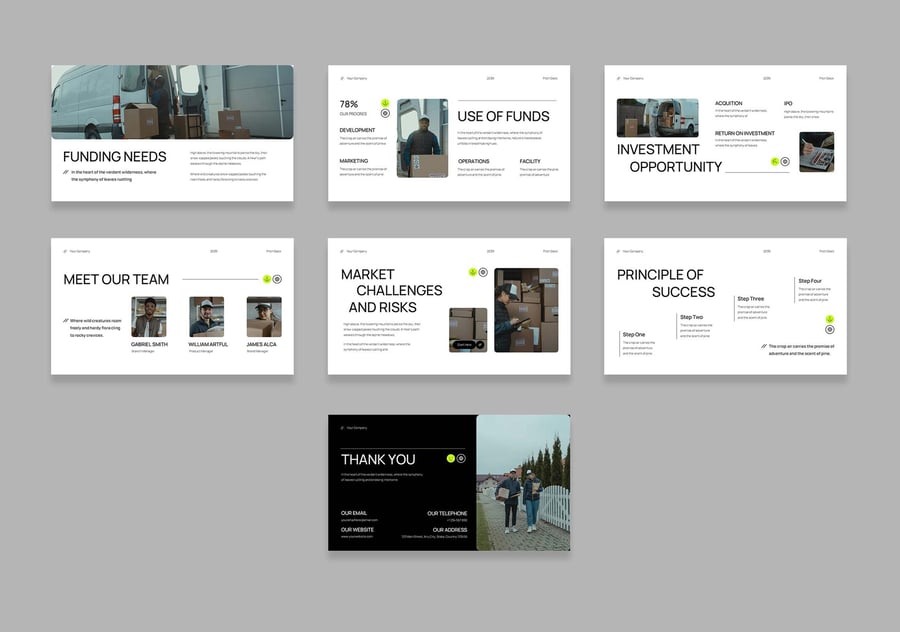The height and width of the screenshot is (632, 900).
Task: Click the Our Email heading on Thank You slide
Action: coord(354,513)
